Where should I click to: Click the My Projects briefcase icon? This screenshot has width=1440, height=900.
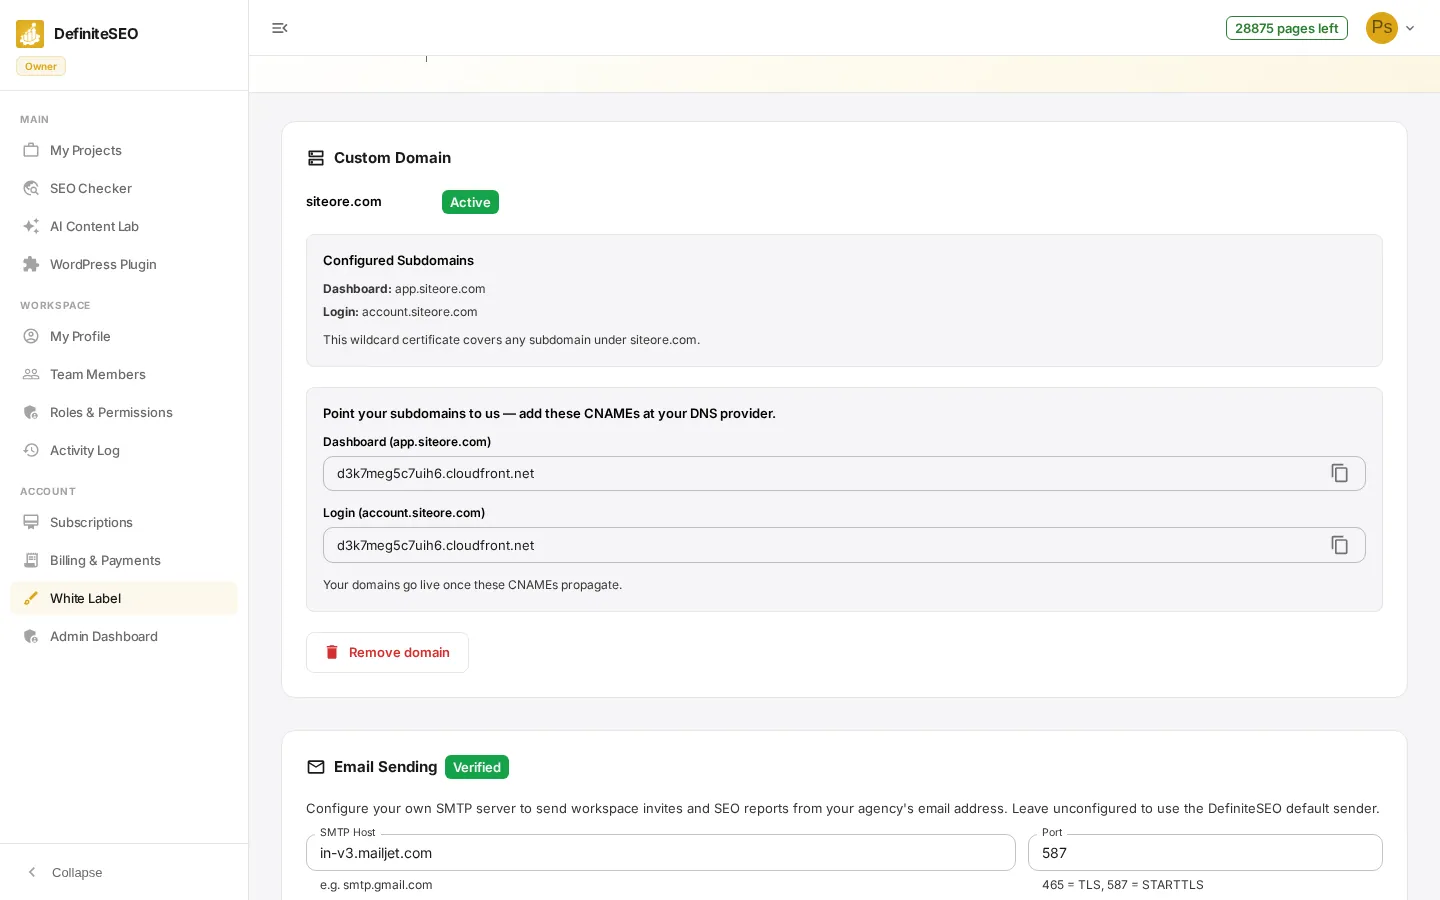(31, 150)
